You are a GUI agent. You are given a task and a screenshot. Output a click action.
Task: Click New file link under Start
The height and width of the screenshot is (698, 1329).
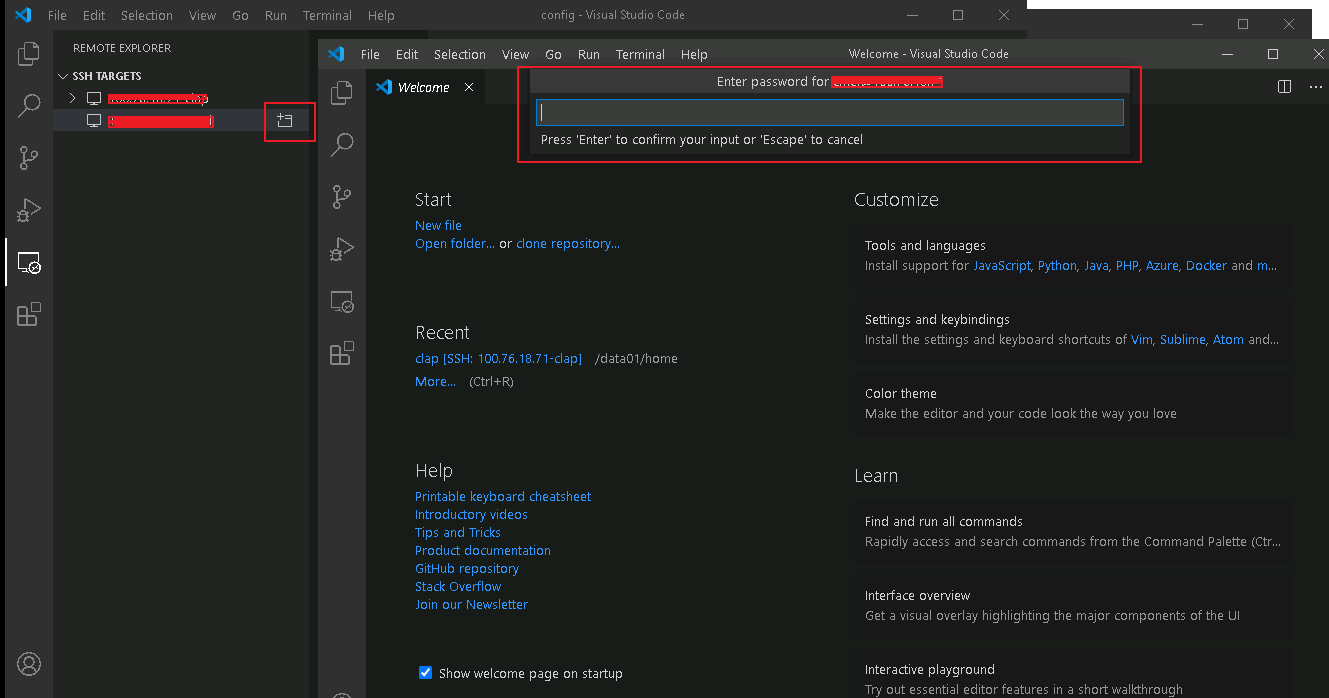[x=438, y=226]
